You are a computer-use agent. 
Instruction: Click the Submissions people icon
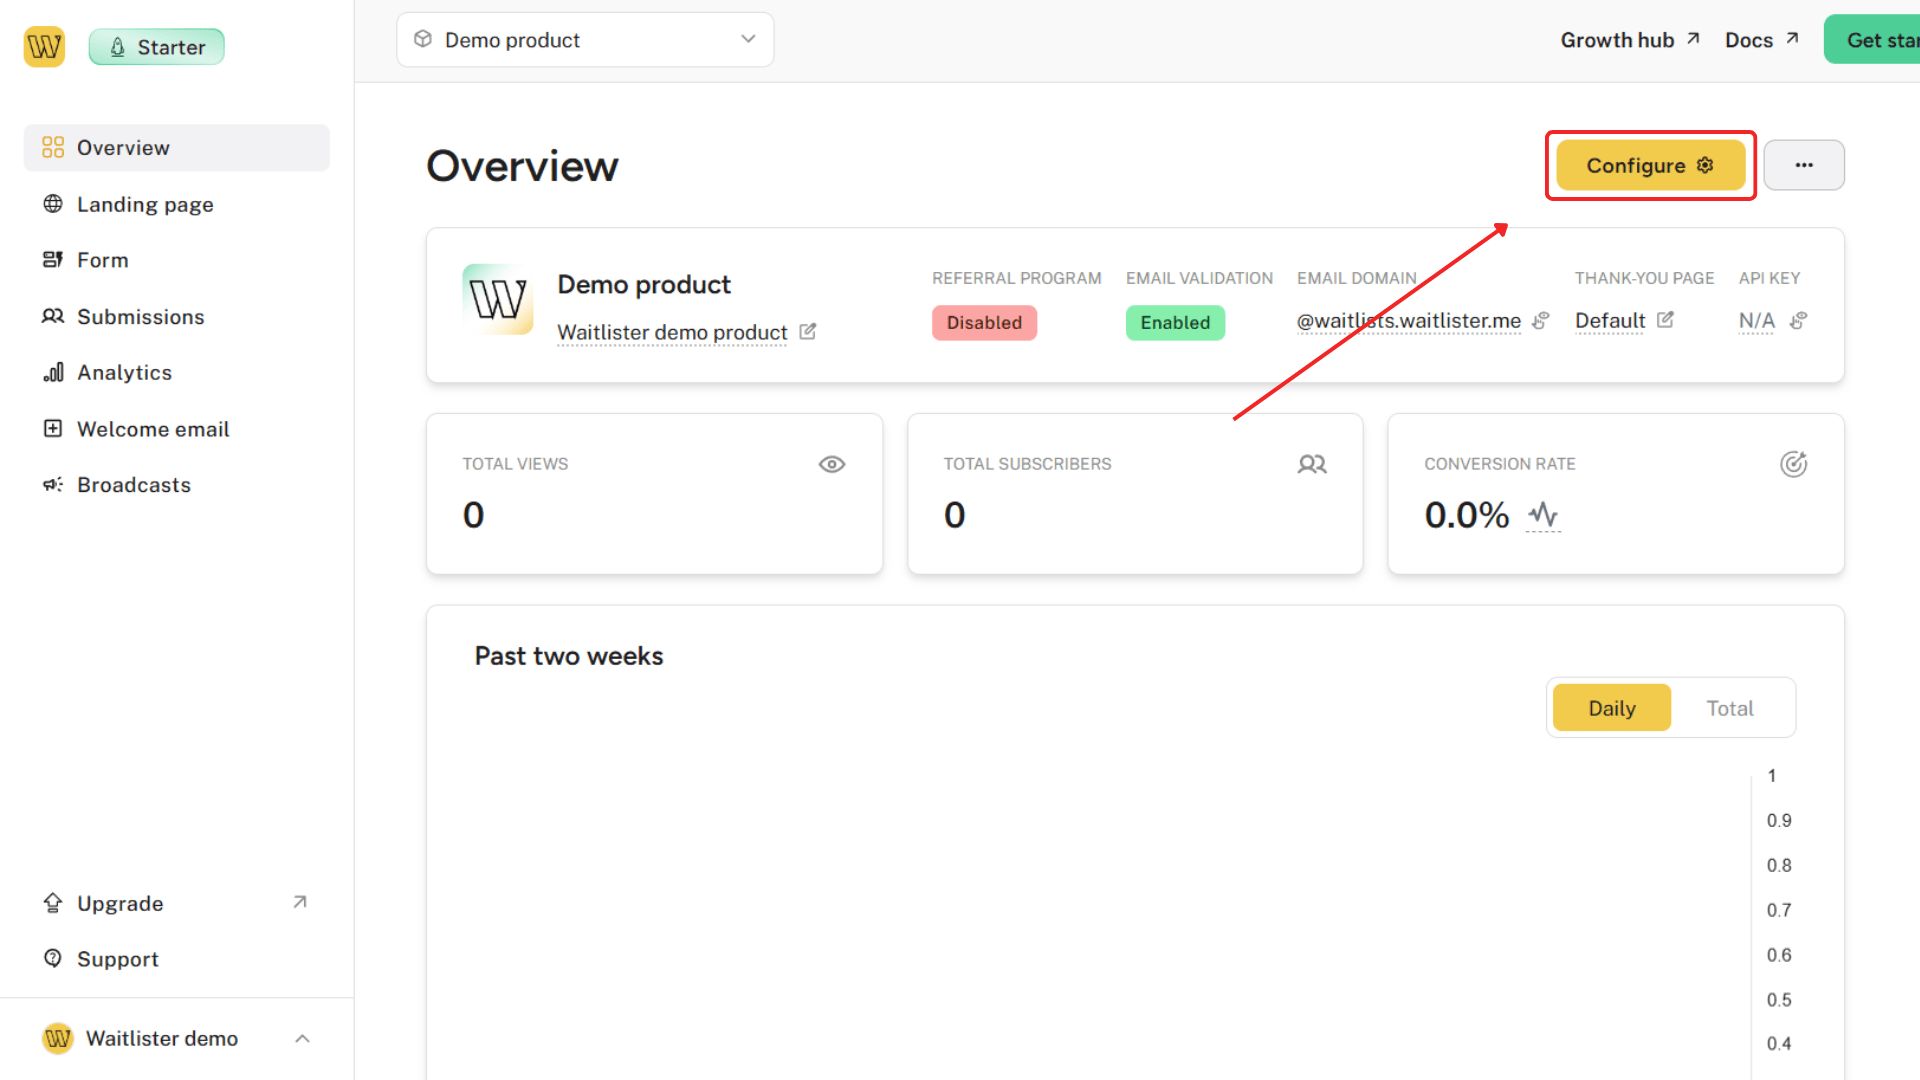tap(53, 316)
